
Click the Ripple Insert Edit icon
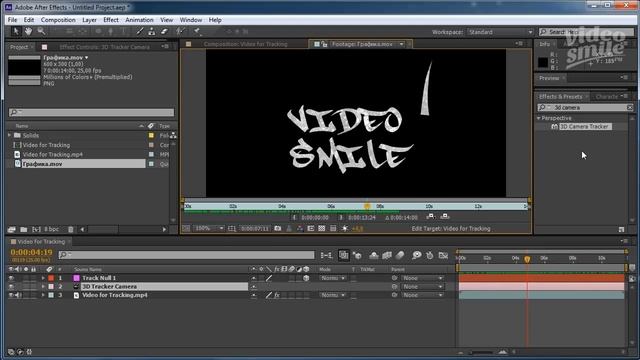430,216
